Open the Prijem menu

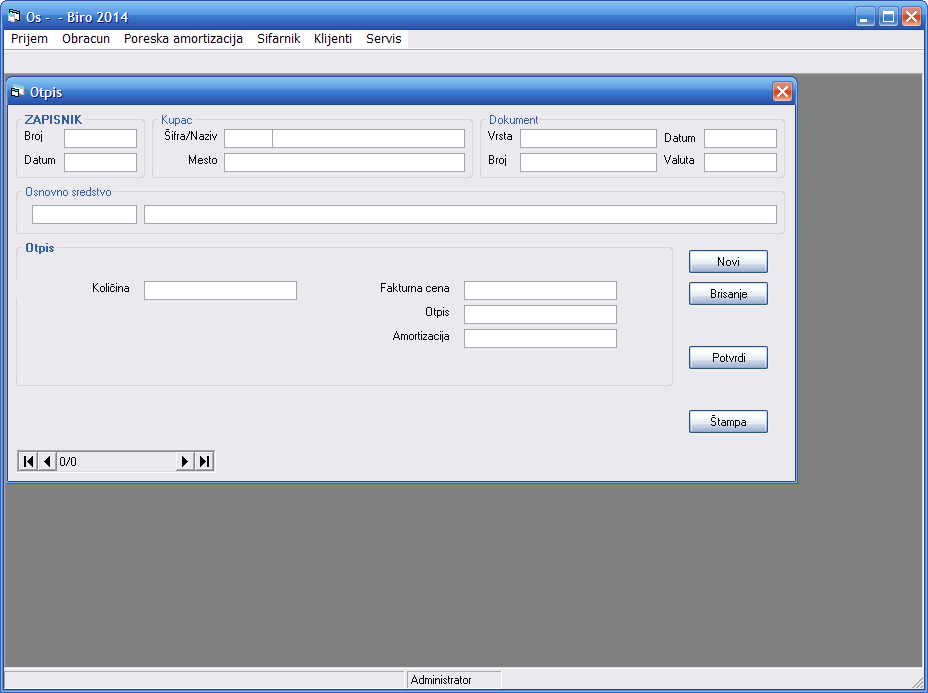click(x=29, y=39)
